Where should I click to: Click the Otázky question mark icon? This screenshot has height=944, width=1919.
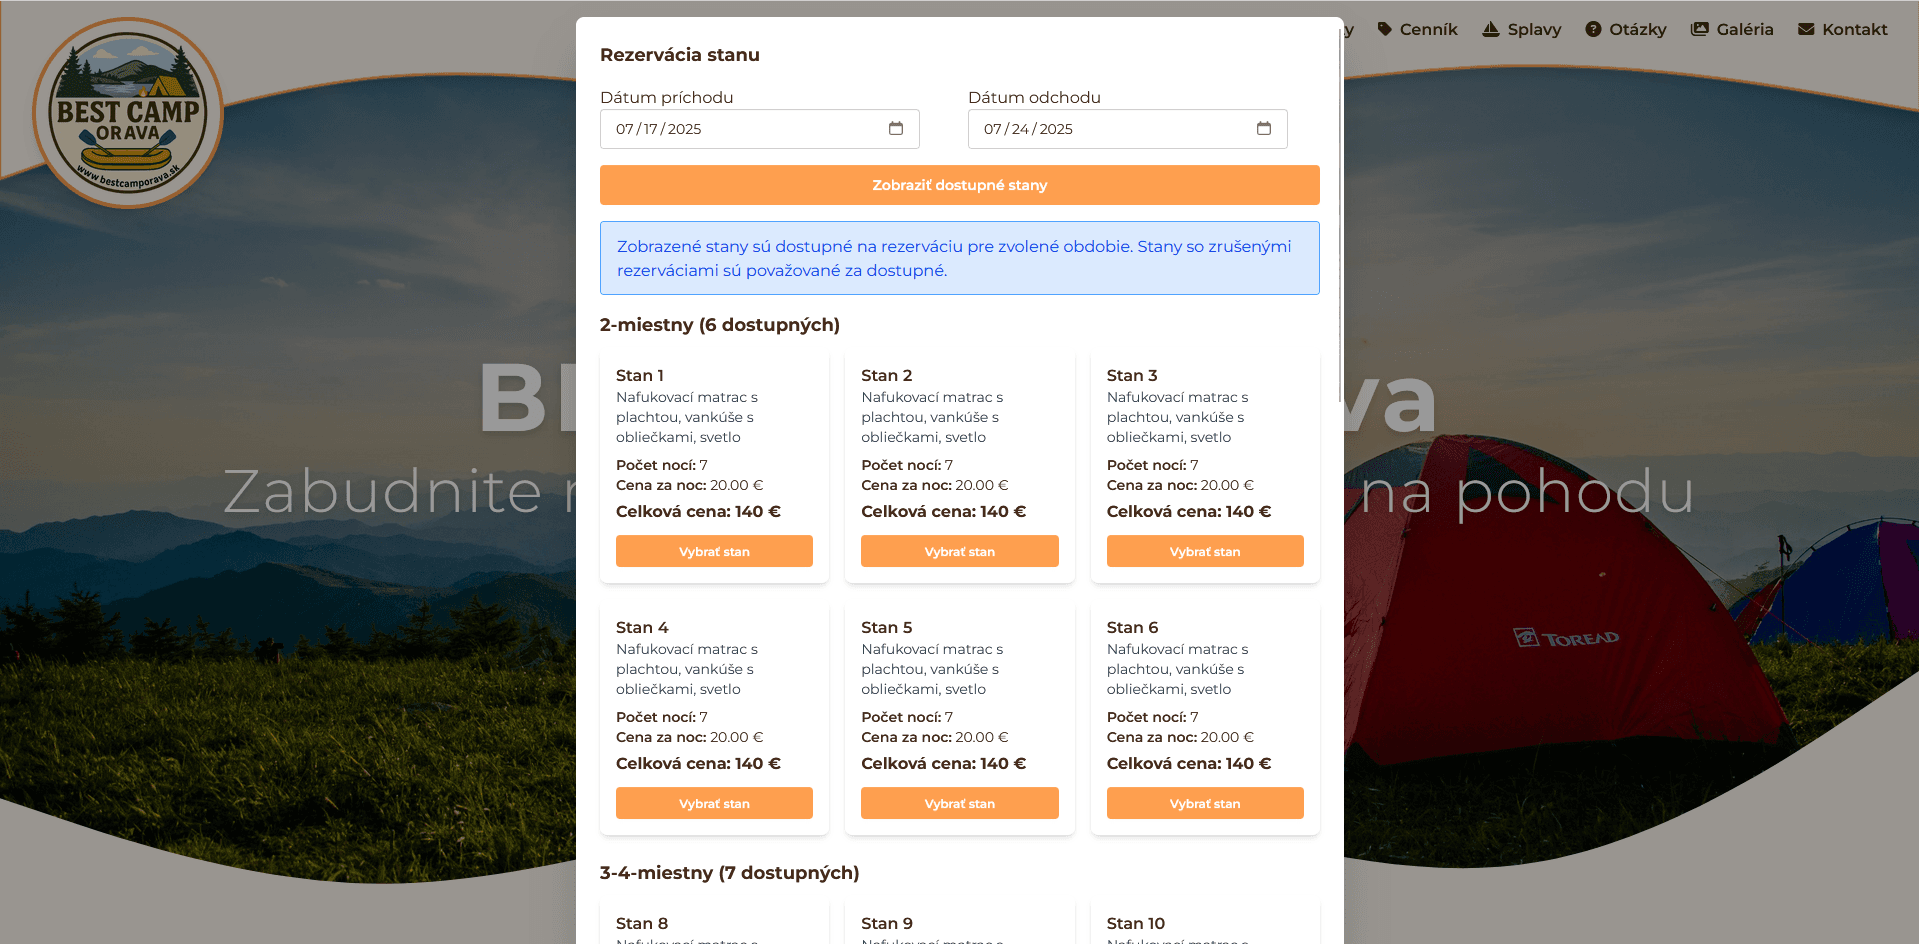1593,29
